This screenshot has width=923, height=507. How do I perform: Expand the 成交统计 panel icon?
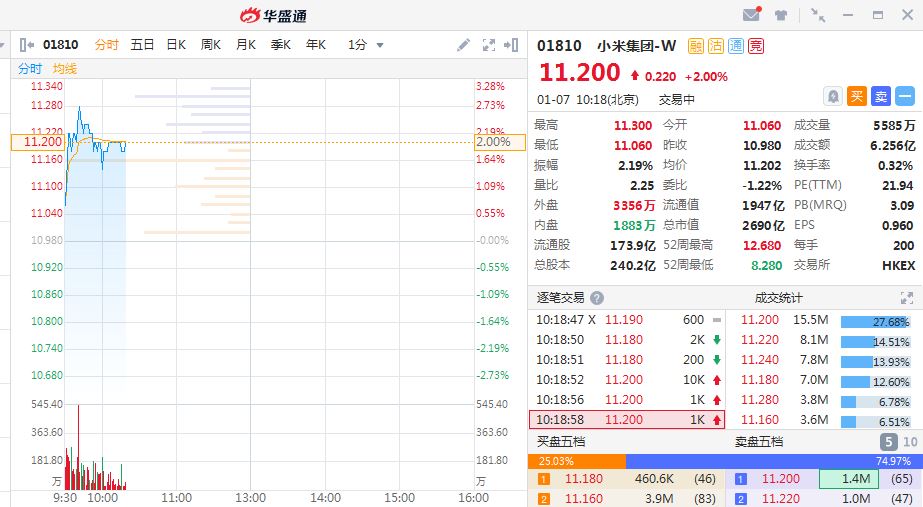pos(907,298)
